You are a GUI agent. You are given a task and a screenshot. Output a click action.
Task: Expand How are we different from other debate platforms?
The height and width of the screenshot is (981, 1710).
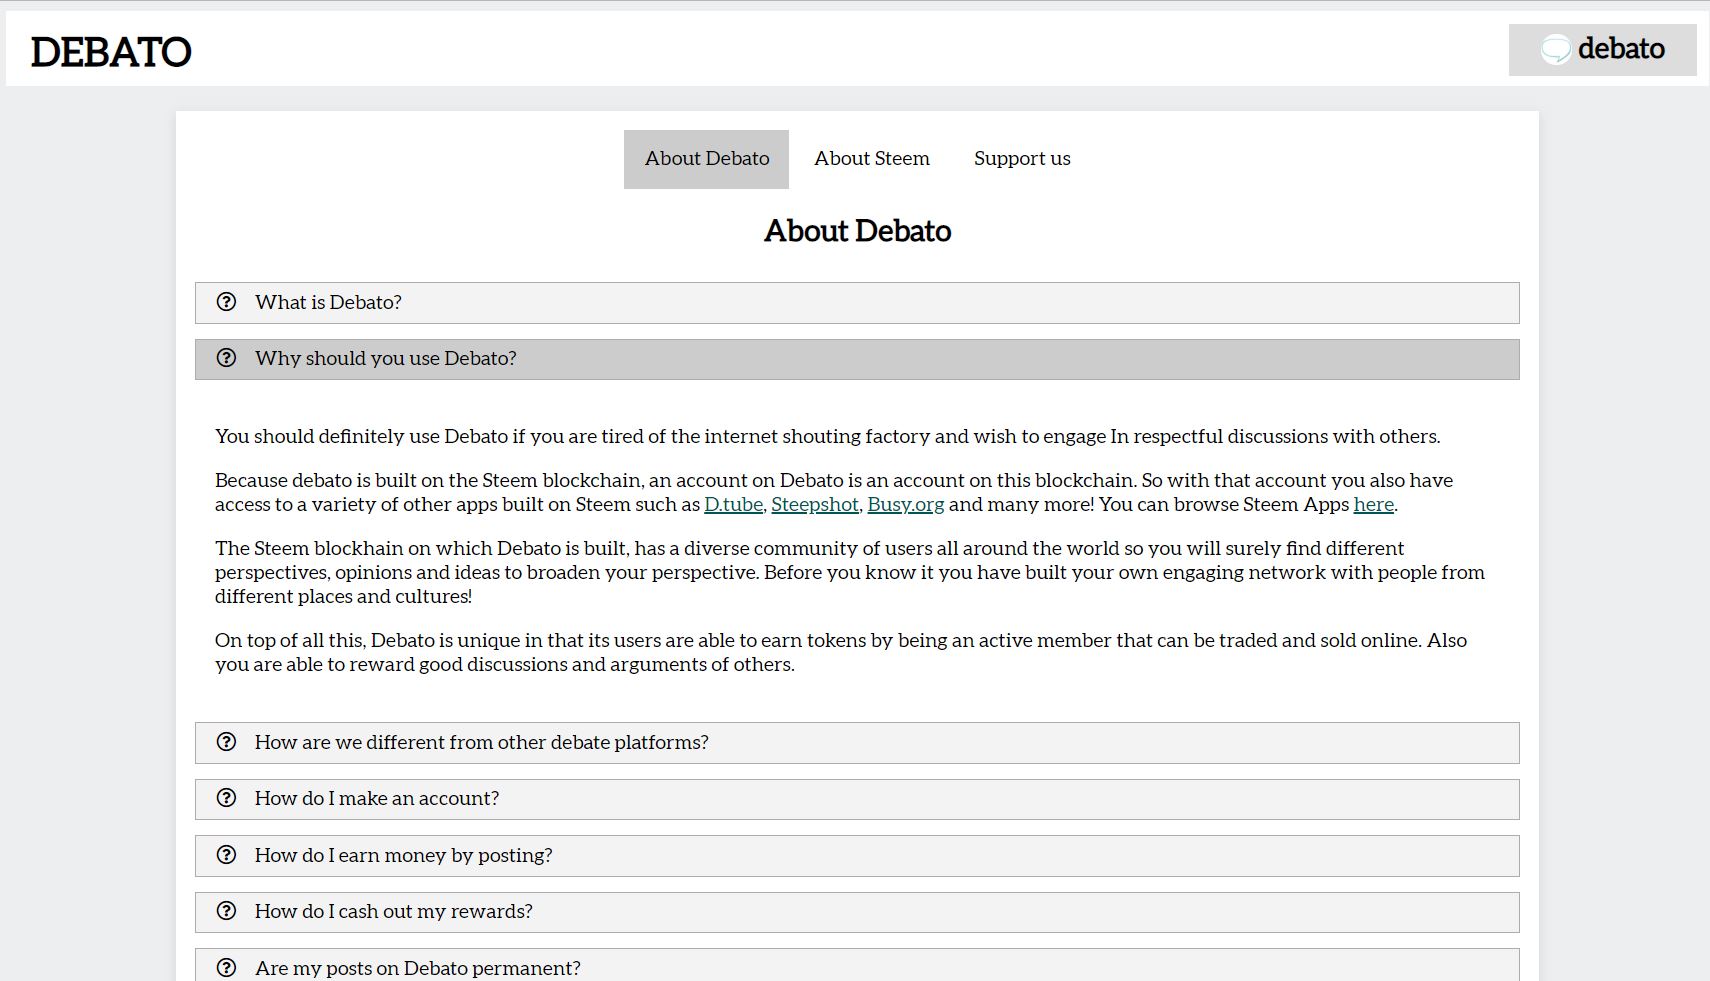[857, 743]
